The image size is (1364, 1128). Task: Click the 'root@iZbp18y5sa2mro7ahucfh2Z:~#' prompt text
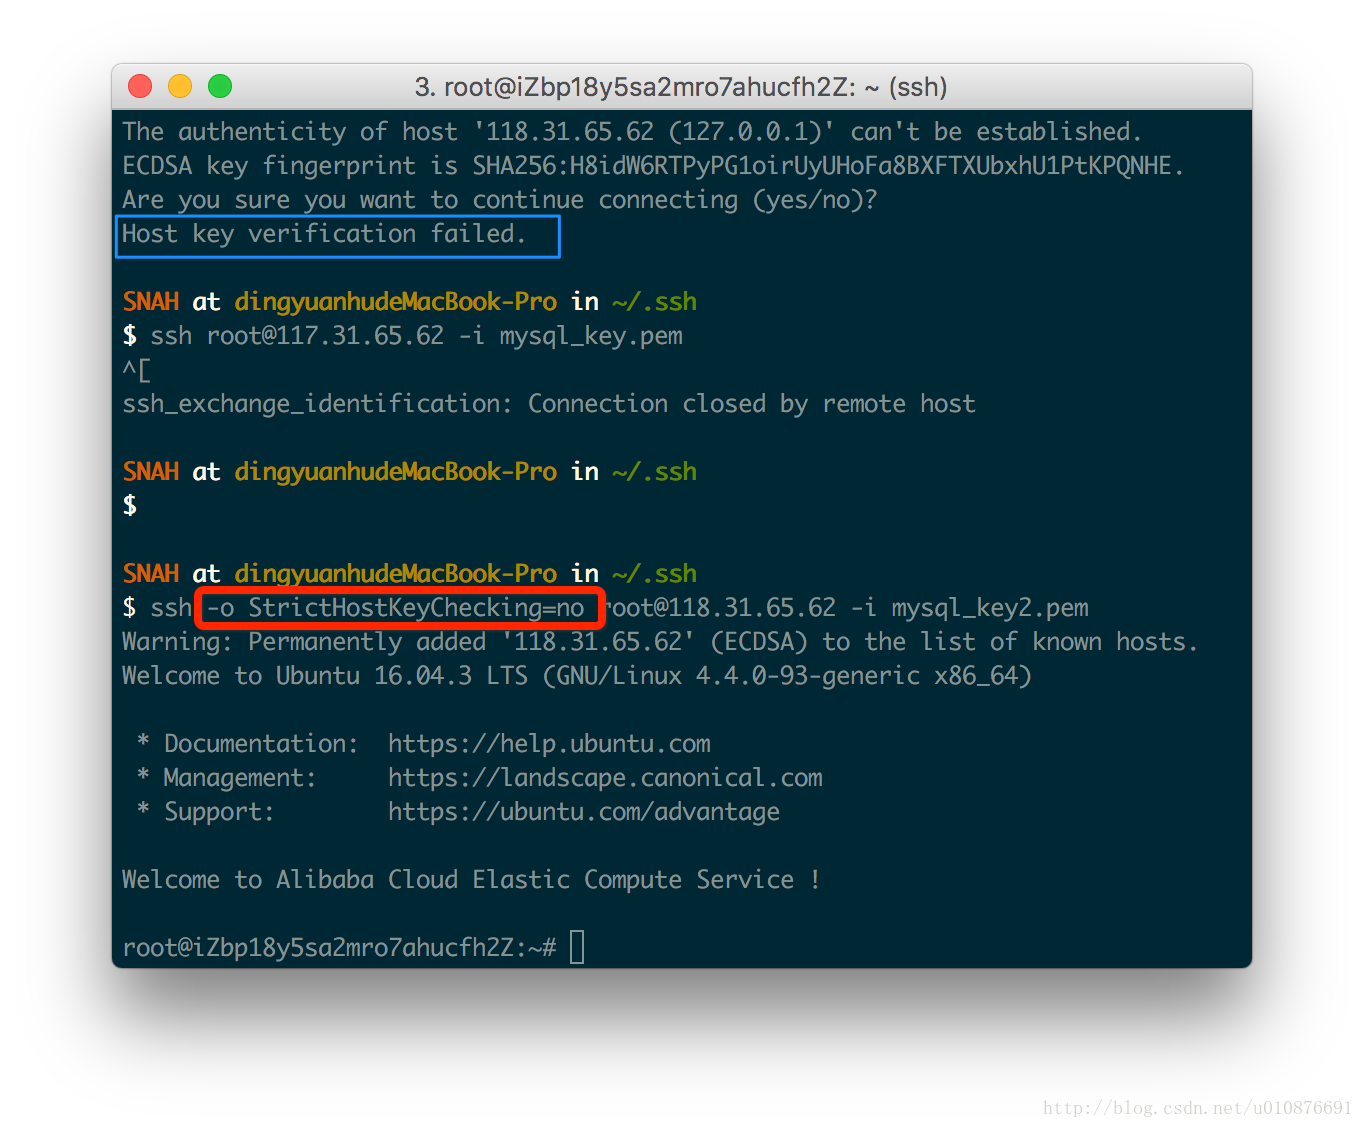(x=339, y=948)
